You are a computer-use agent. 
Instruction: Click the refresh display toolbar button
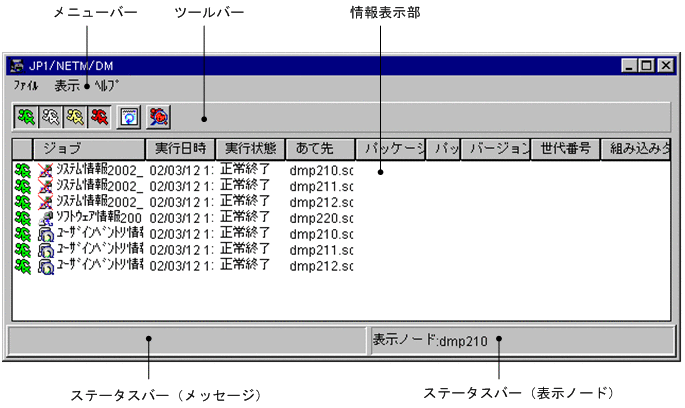[129, 117]
